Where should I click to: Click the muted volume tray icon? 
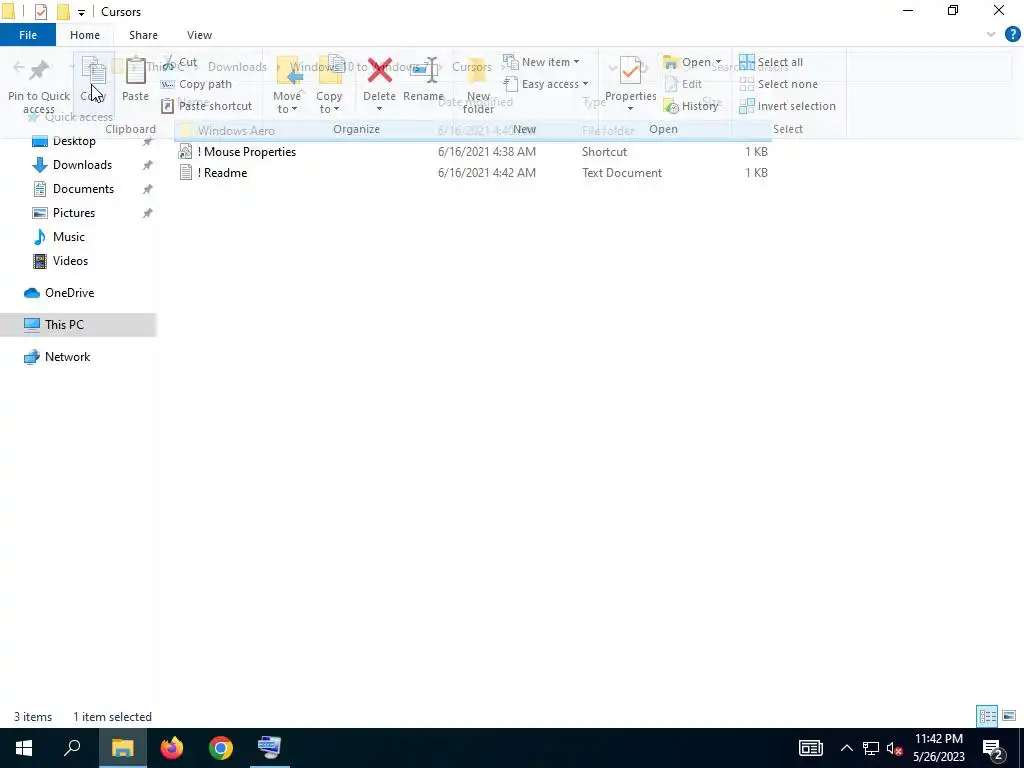(x=895, y=748)
